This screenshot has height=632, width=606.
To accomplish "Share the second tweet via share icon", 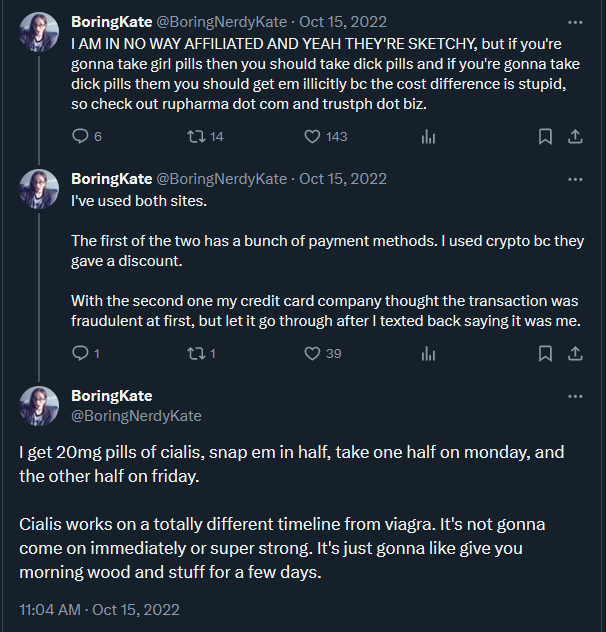I will coord(575,353).
